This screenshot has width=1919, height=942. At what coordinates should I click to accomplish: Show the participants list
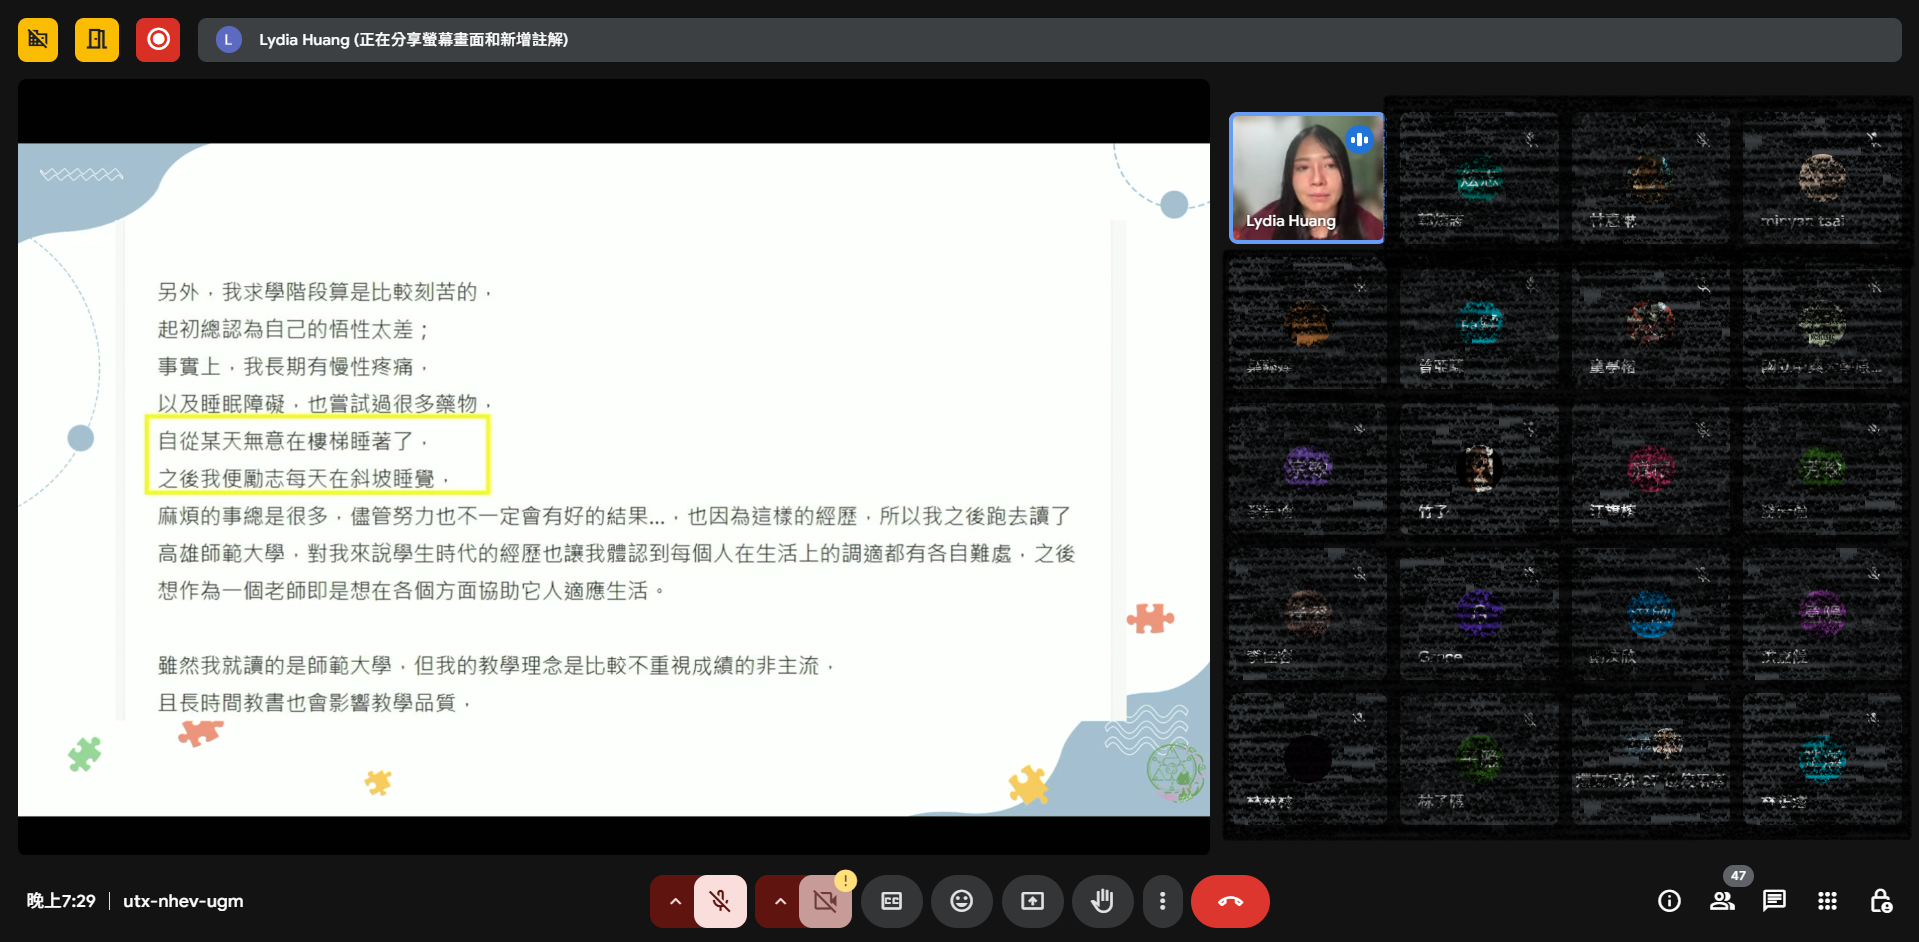tap(1722, 901)
